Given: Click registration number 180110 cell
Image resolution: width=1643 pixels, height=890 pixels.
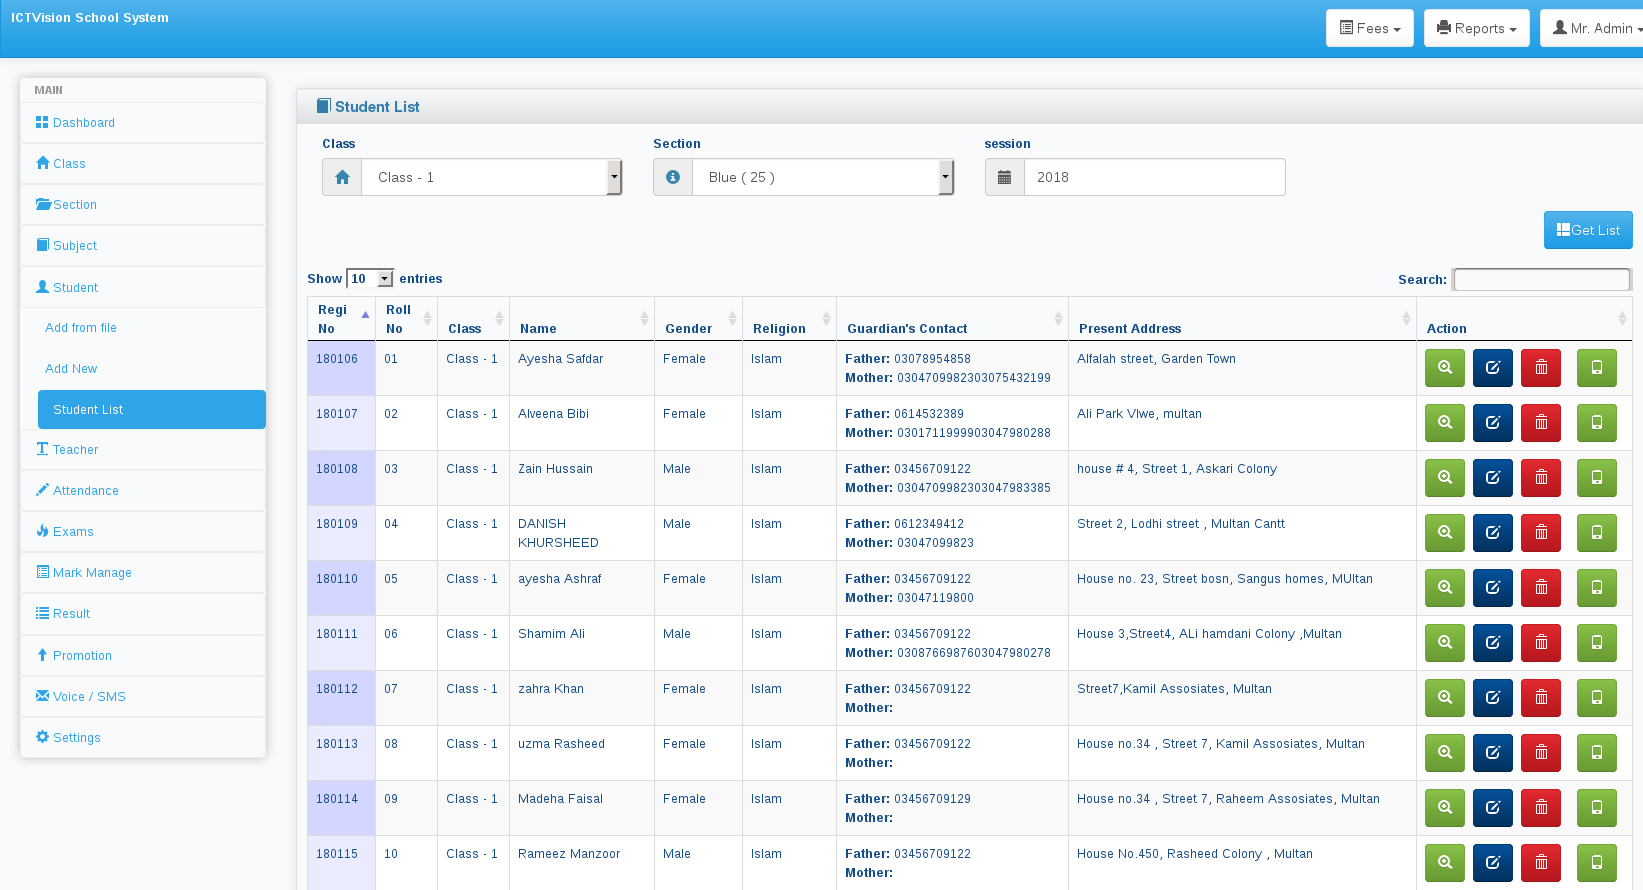Looking at the screenshot, I should point(341,588).
